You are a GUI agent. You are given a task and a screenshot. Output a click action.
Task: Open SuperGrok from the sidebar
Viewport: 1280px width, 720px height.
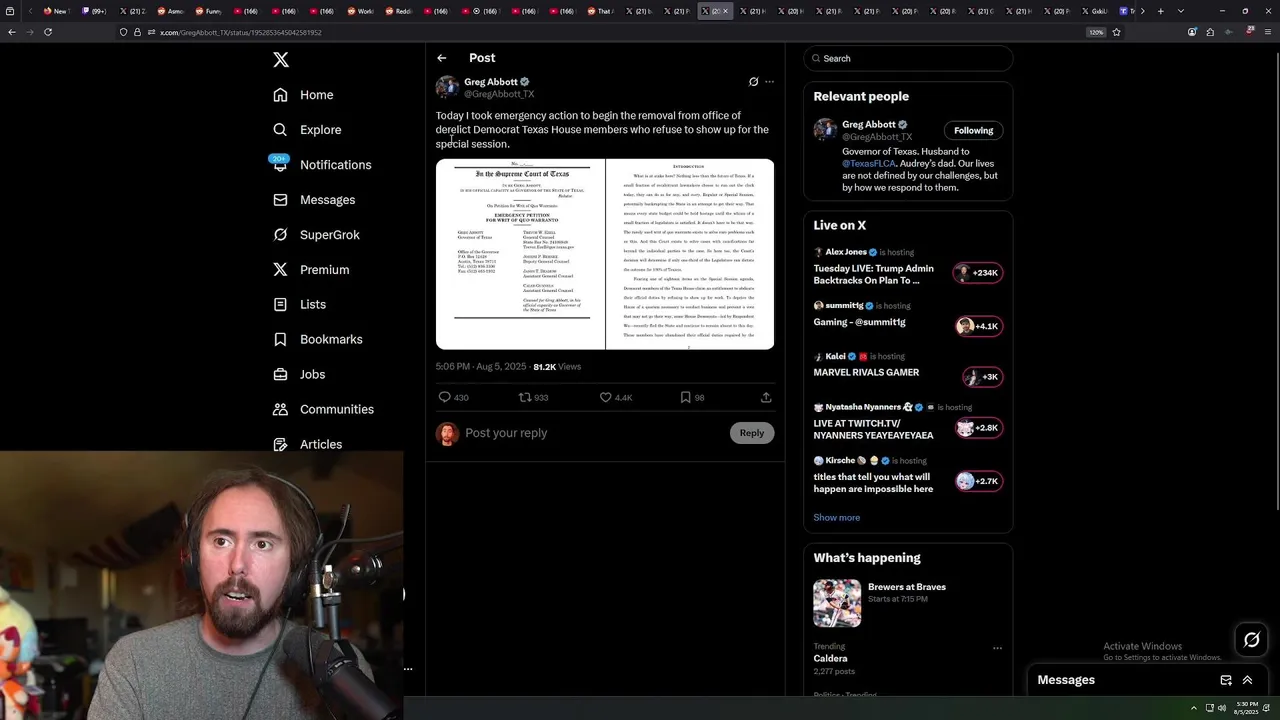(x=316, y=235)
